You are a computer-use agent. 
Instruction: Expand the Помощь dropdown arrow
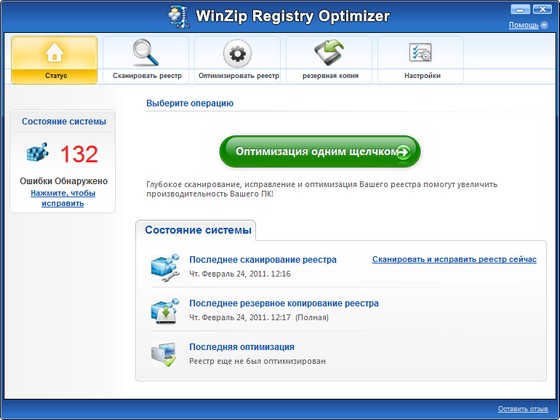[544, 25]
